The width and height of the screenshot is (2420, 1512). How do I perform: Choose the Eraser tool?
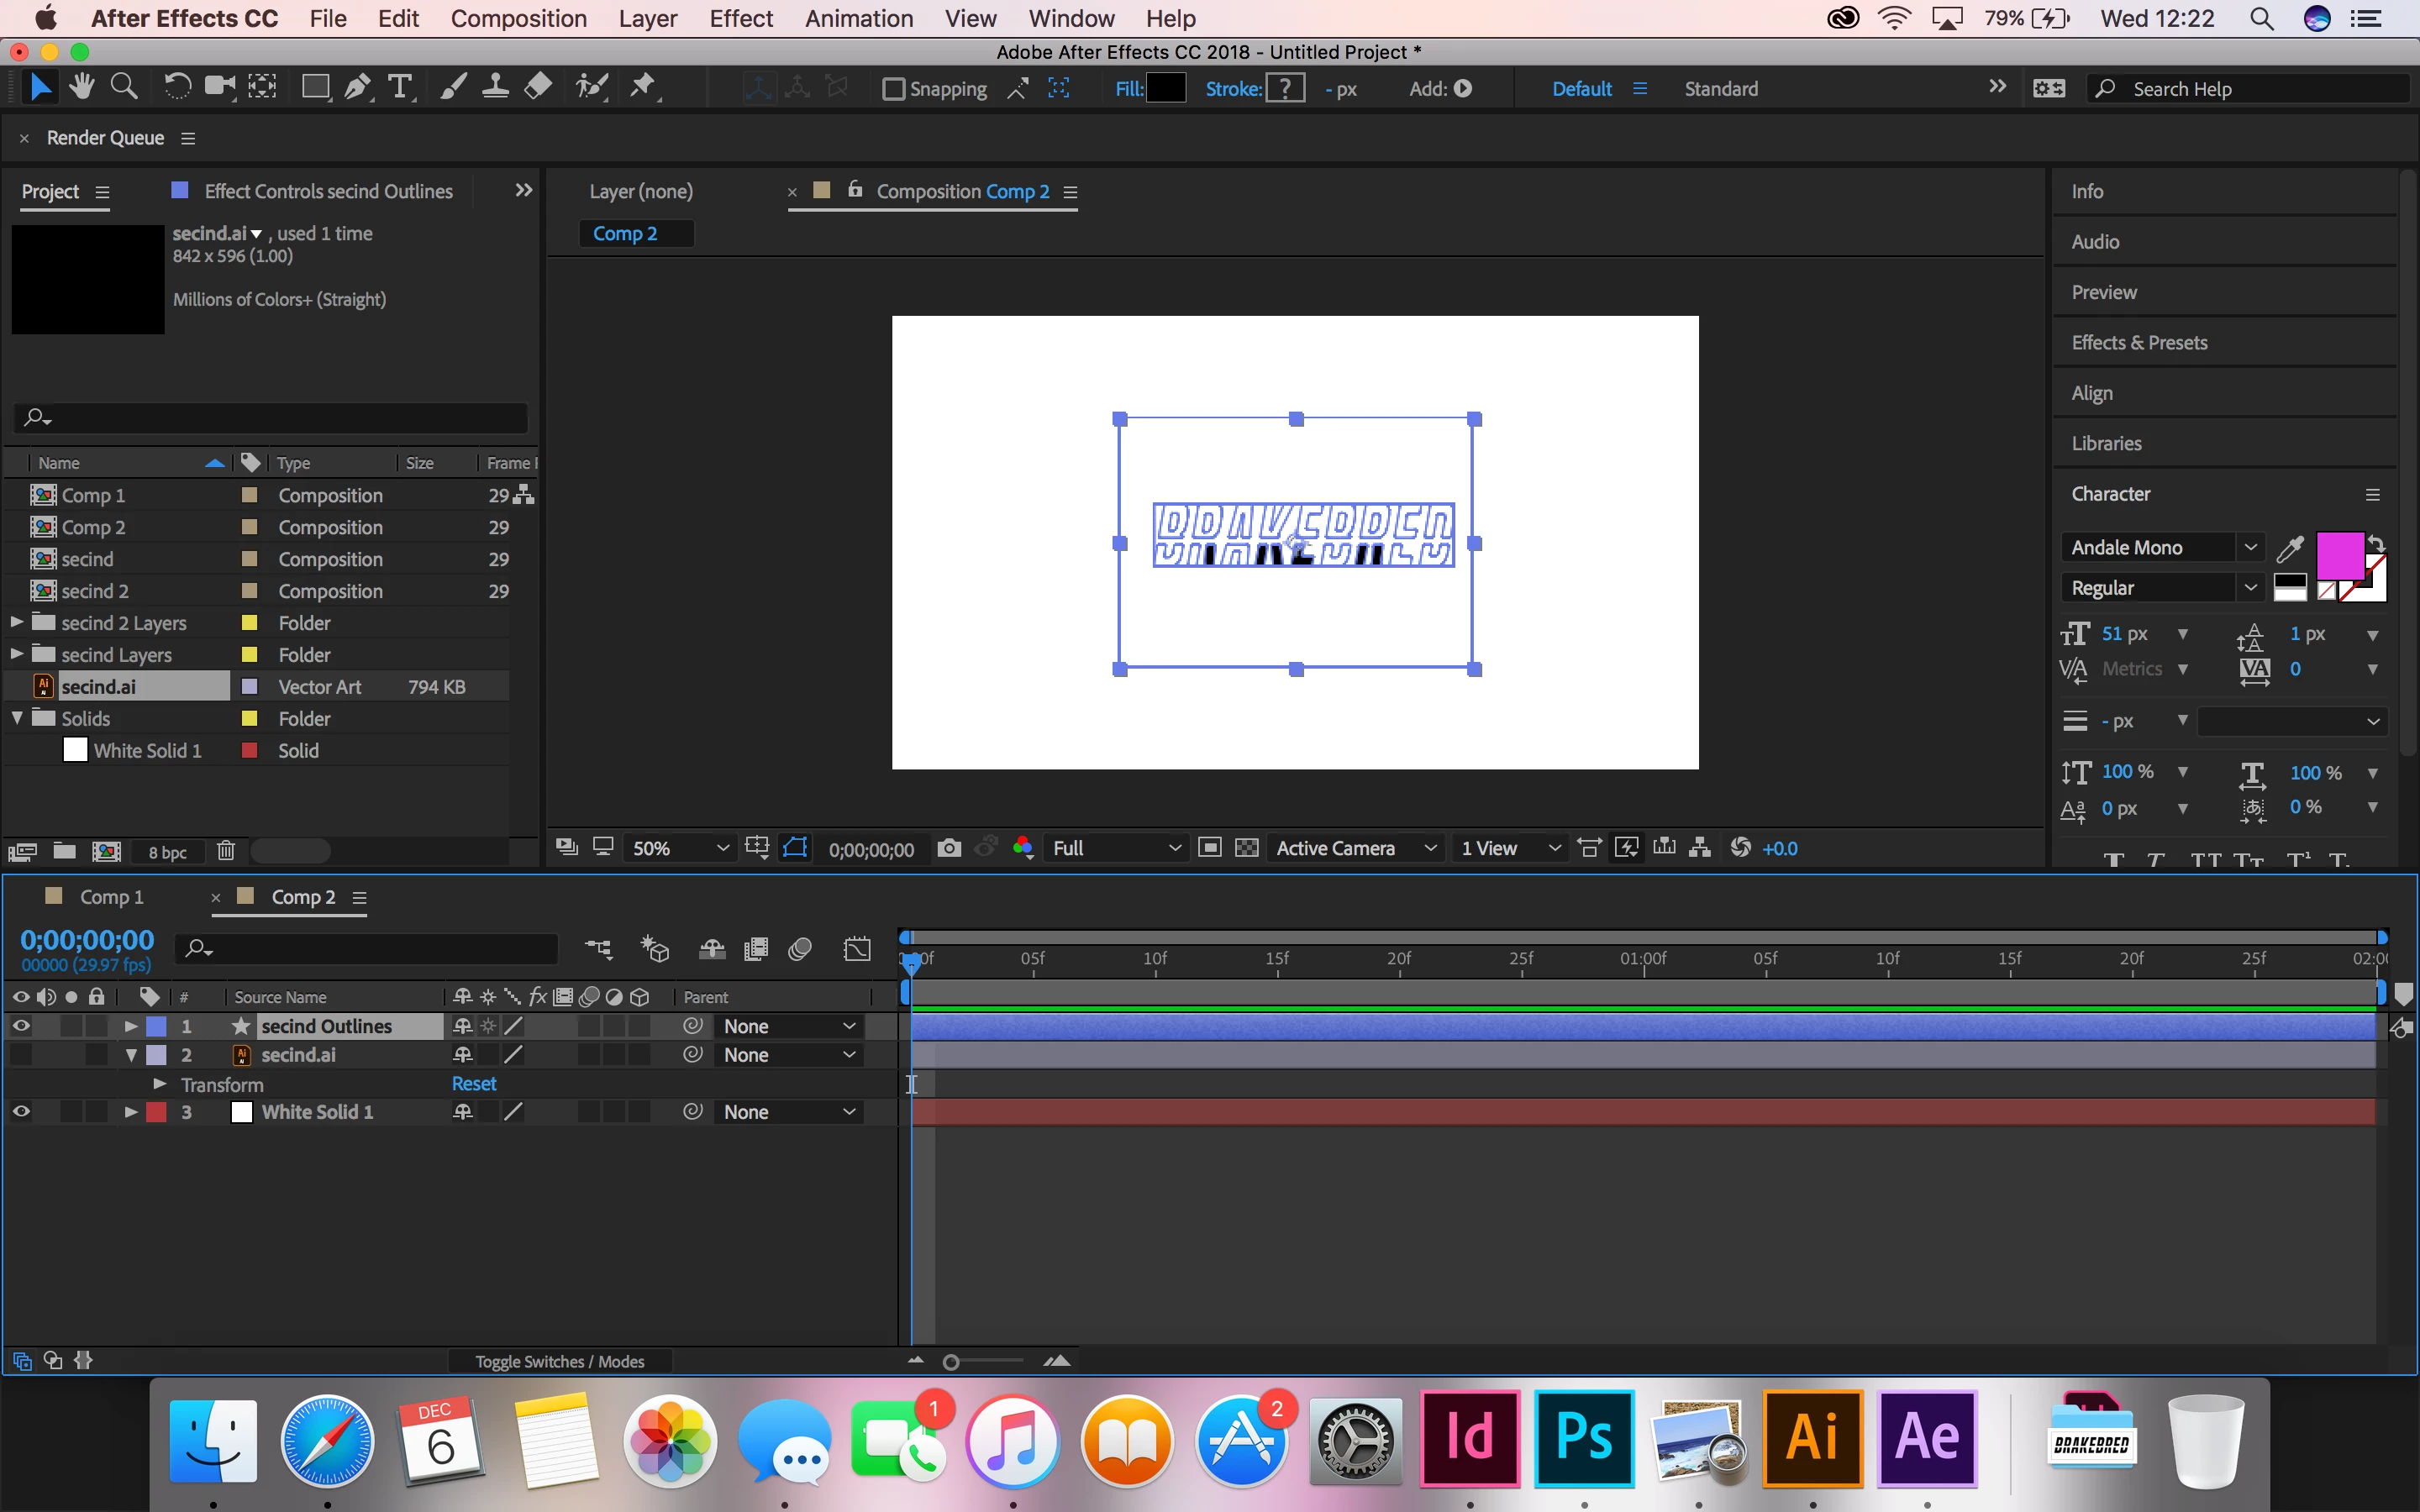(538, 88)
